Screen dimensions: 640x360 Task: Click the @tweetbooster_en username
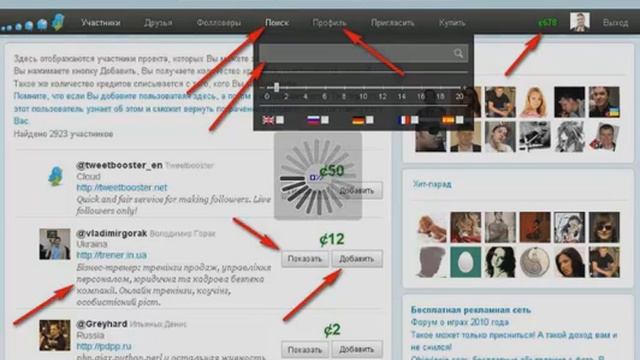[119, 165]
